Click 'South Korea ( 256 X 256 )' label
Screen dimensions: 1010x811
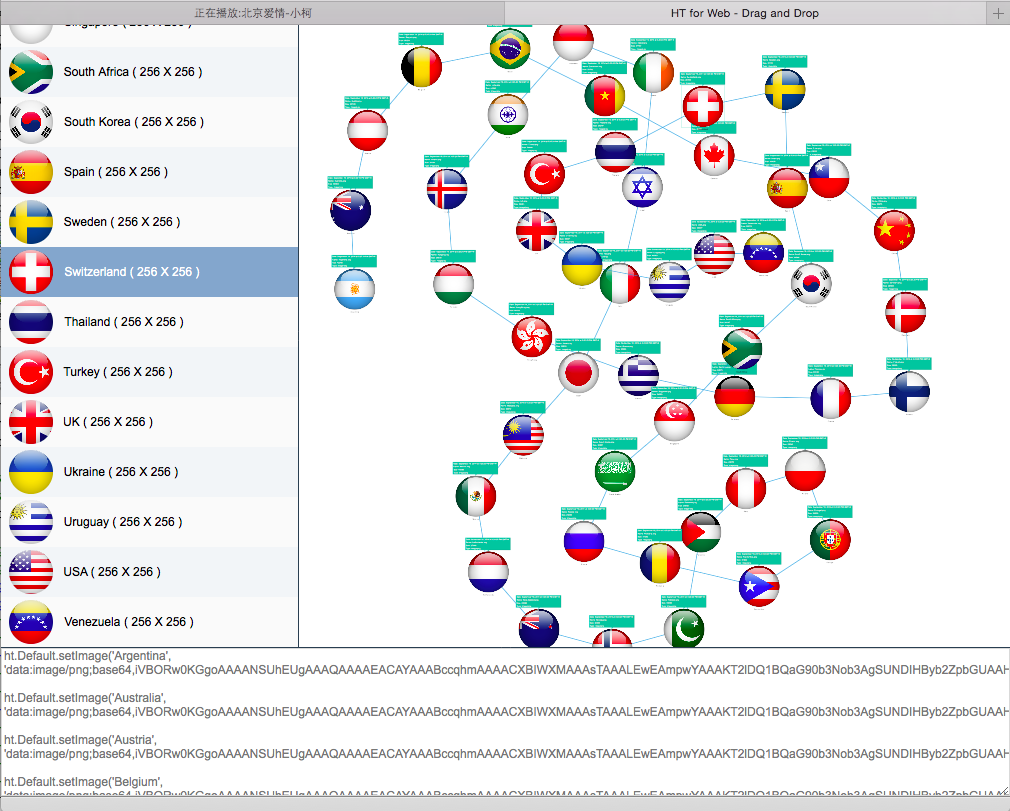pos(133,122)
